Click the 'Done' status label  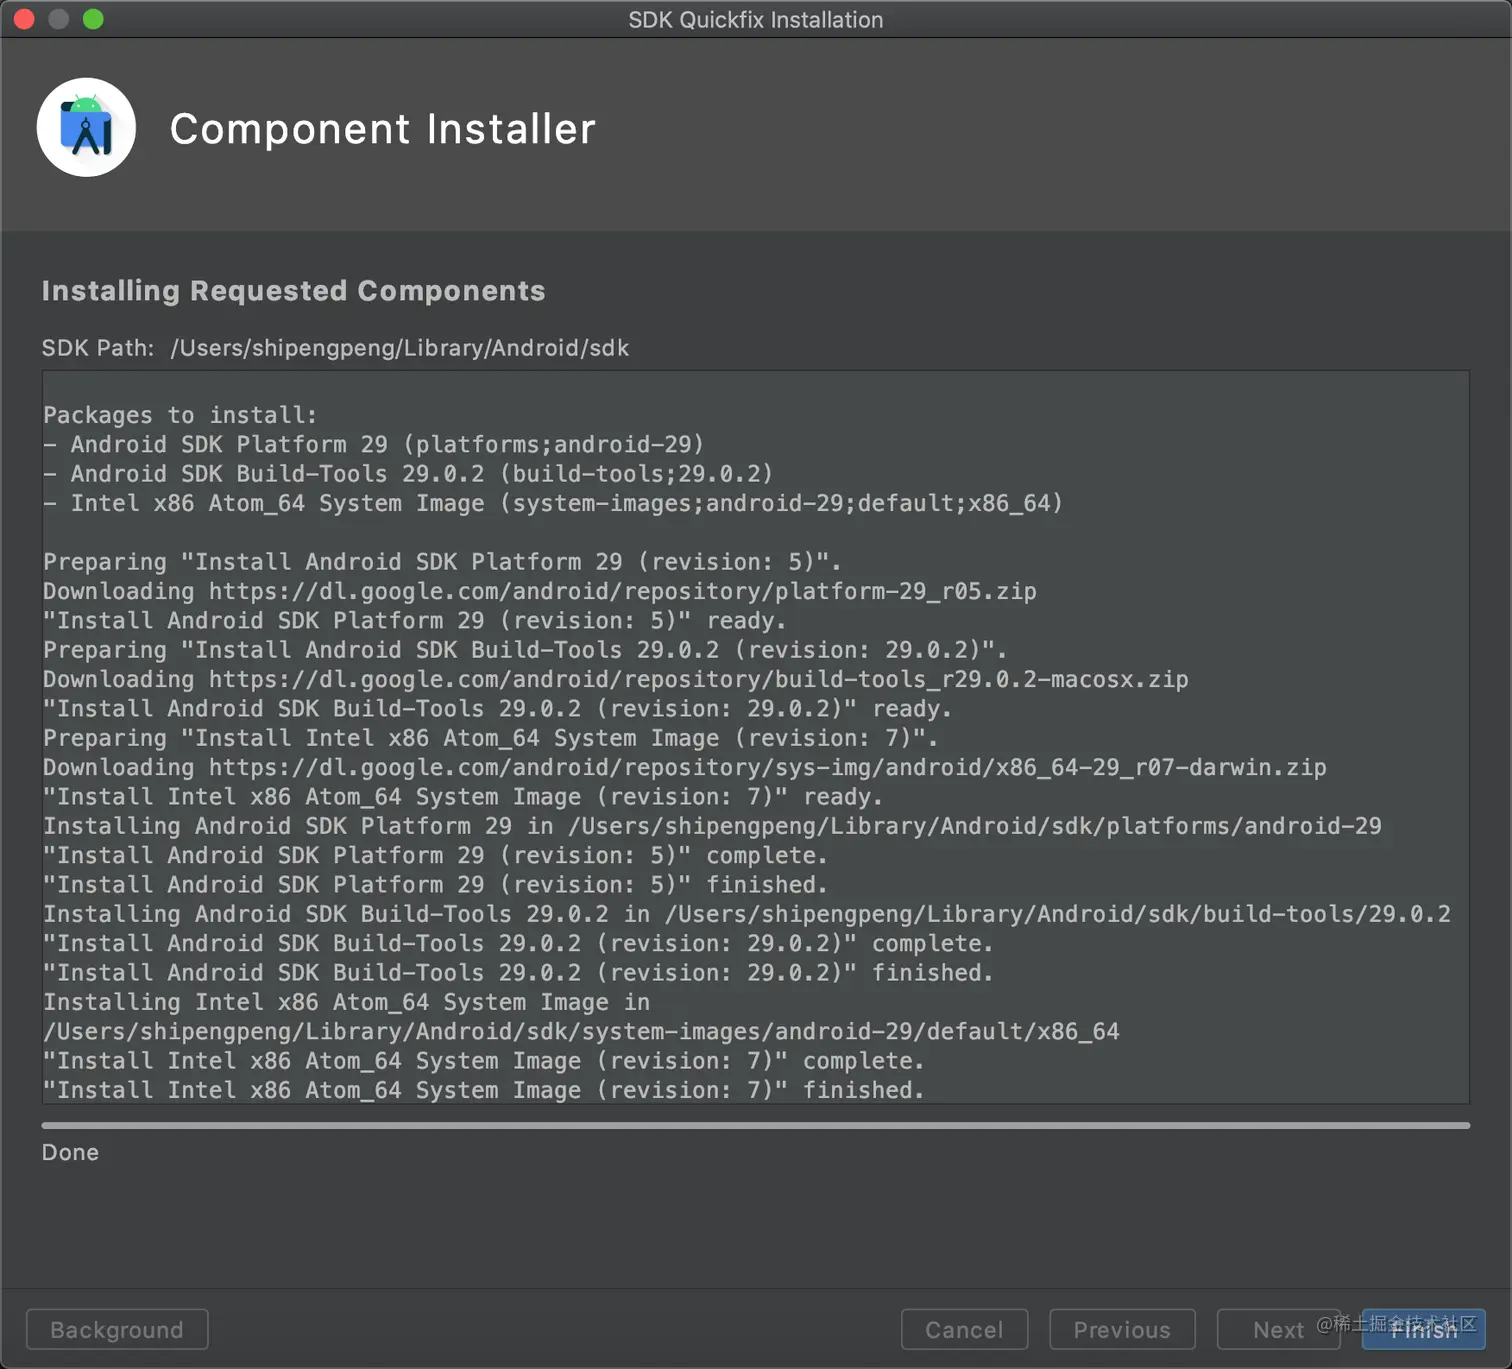click(x=70, y=1152)
